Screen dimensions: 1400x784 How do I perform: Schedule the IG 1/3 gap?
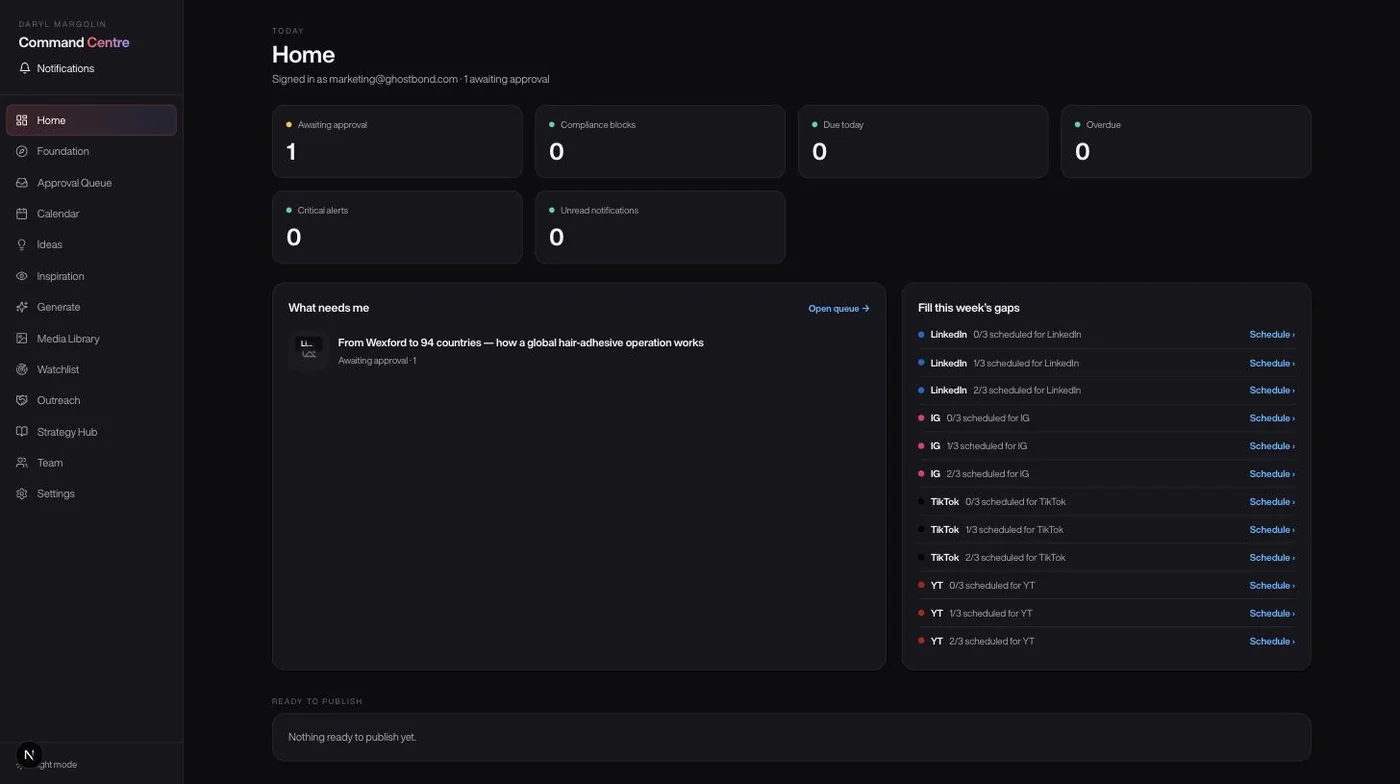1272,446
